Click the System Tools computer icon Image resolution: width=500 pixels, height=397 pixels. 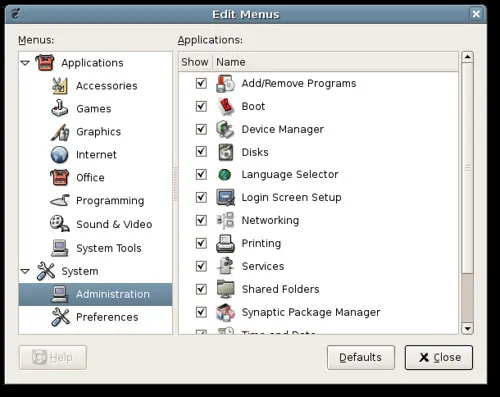point(60,248)
